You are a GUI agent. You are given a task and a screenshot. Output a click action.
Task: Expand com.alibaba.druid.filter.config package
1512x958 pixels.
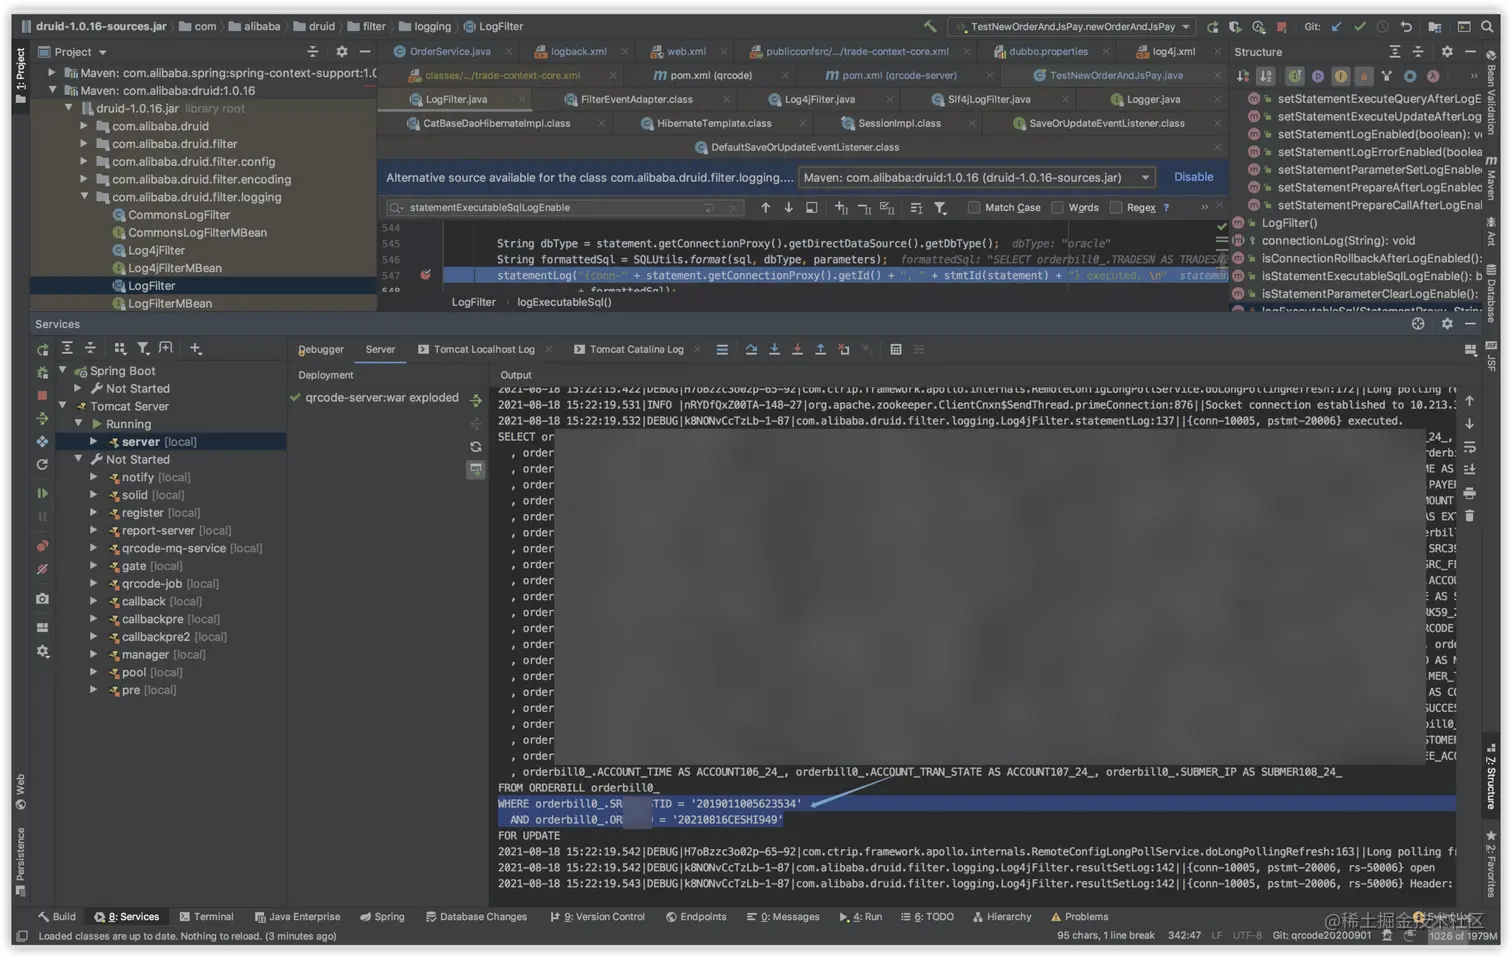(84, 161)
